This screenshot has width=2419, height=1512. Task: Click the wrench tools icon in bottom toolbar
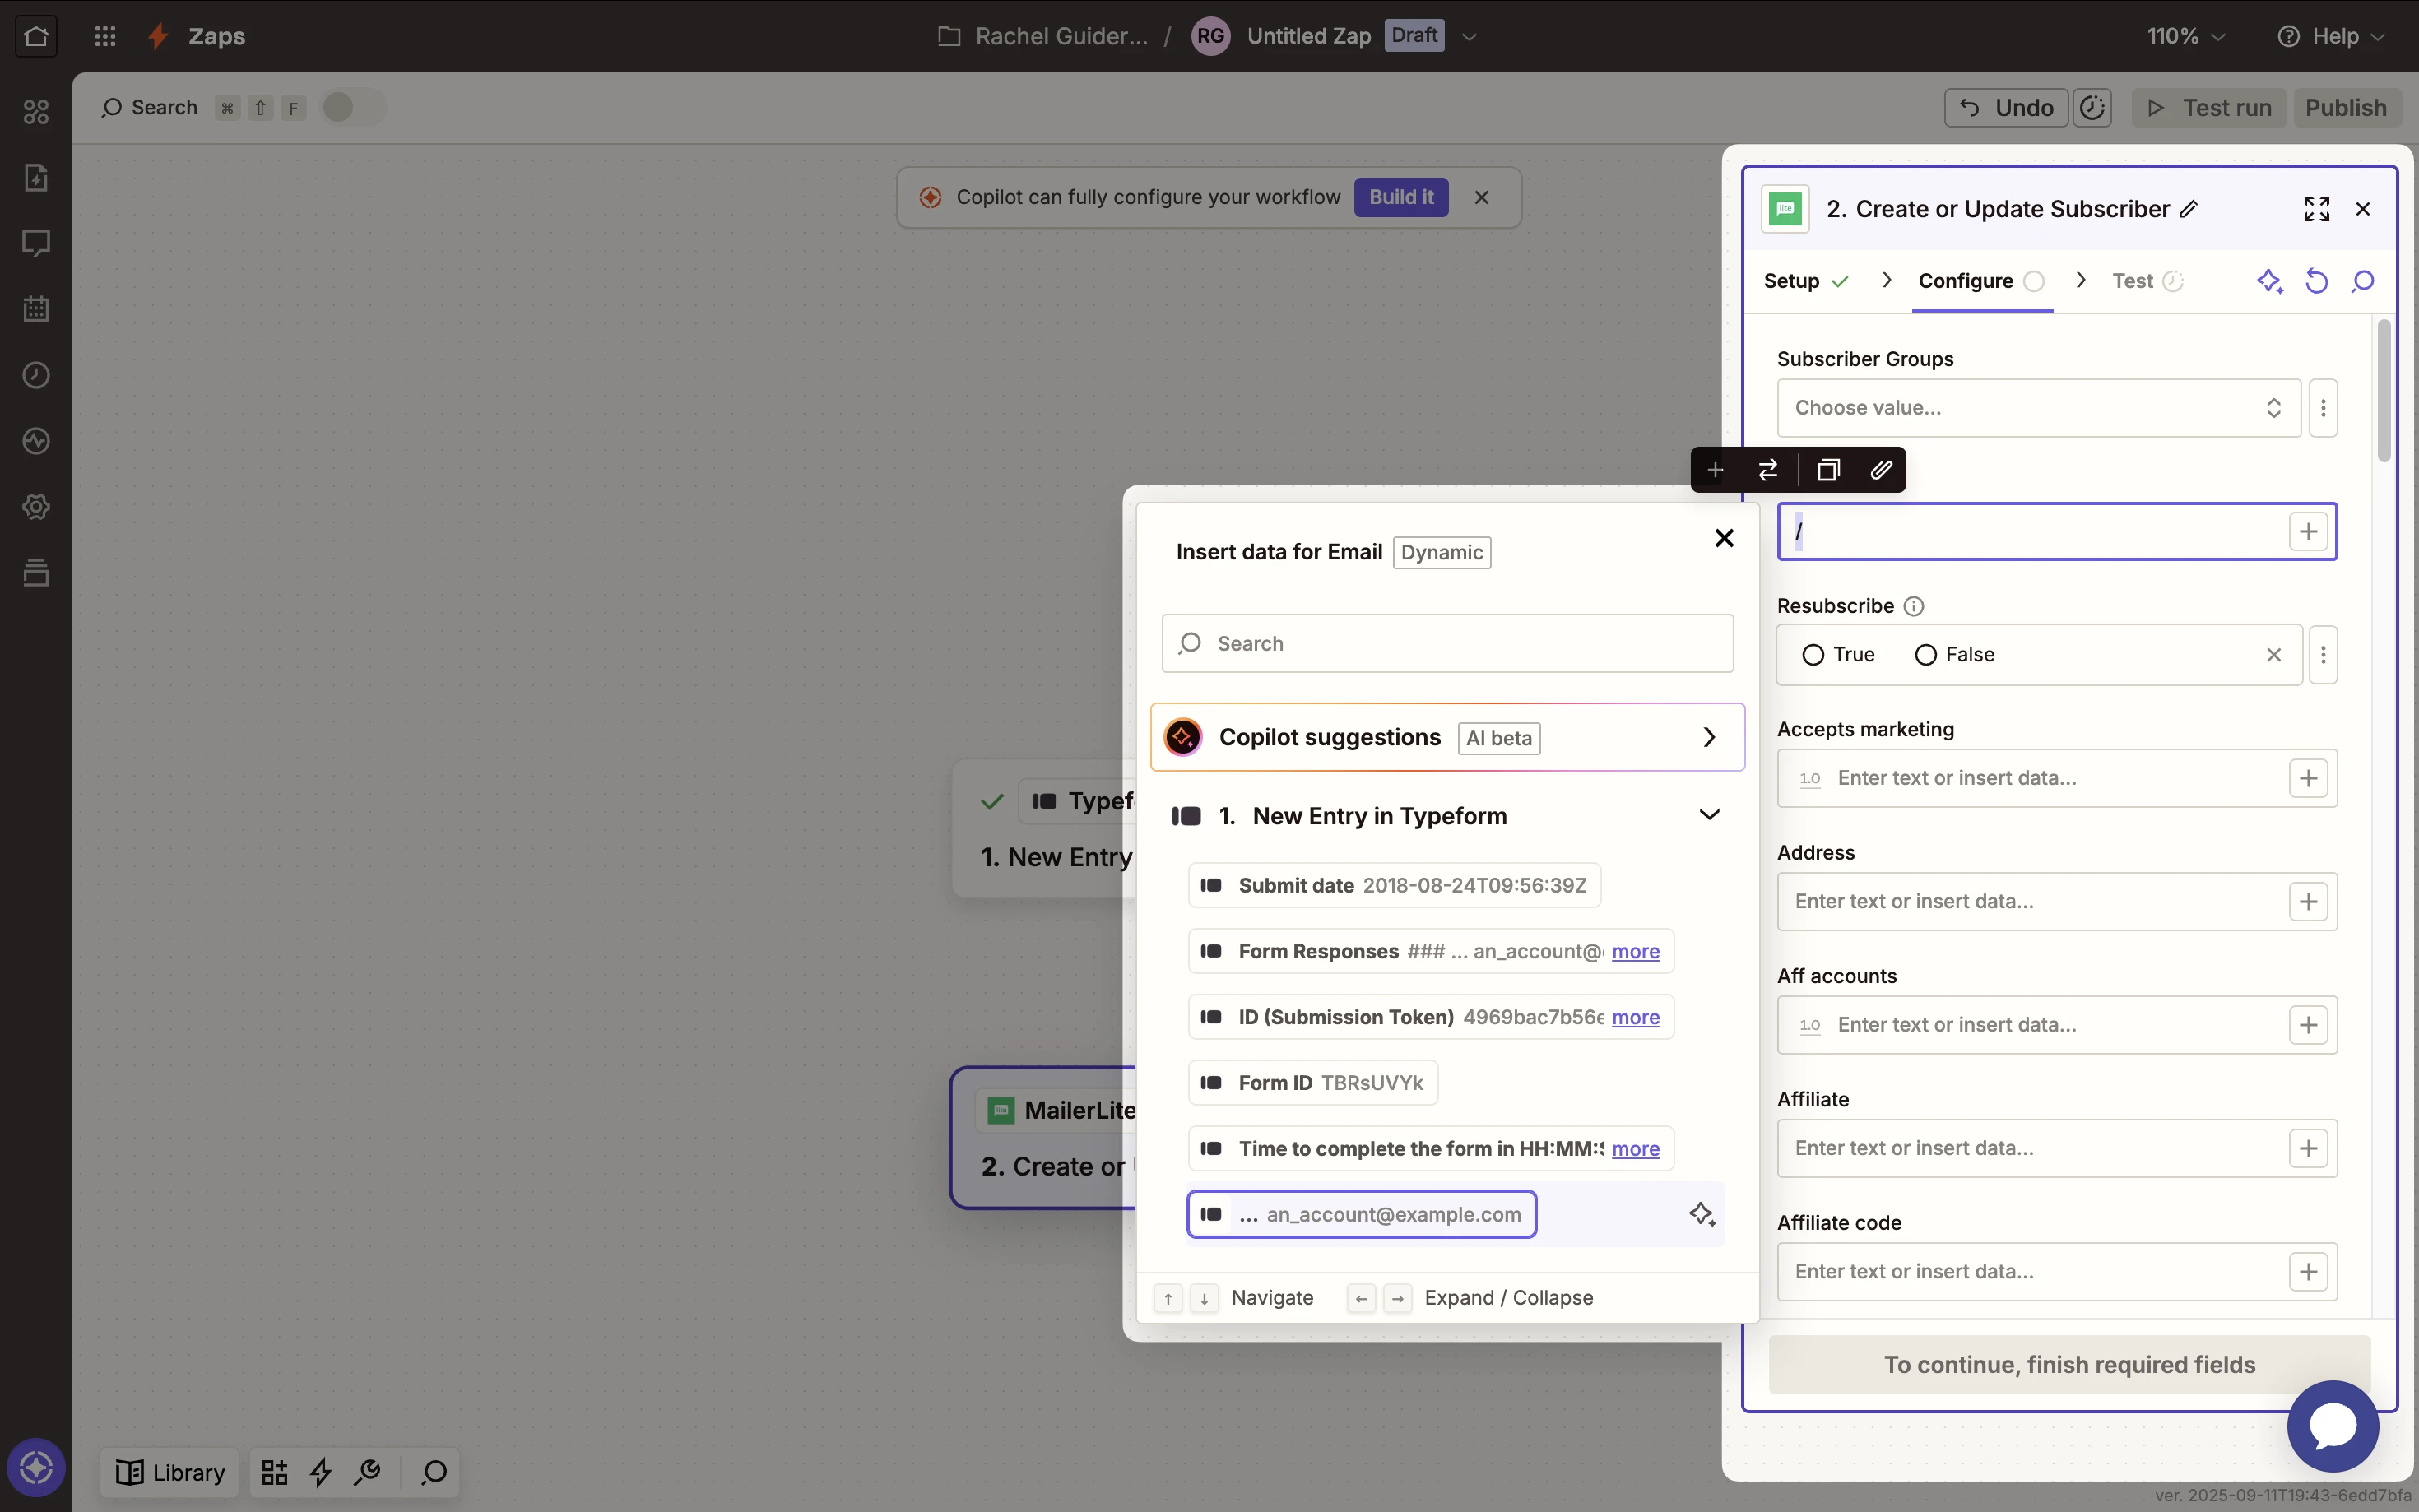[368, 1472]
